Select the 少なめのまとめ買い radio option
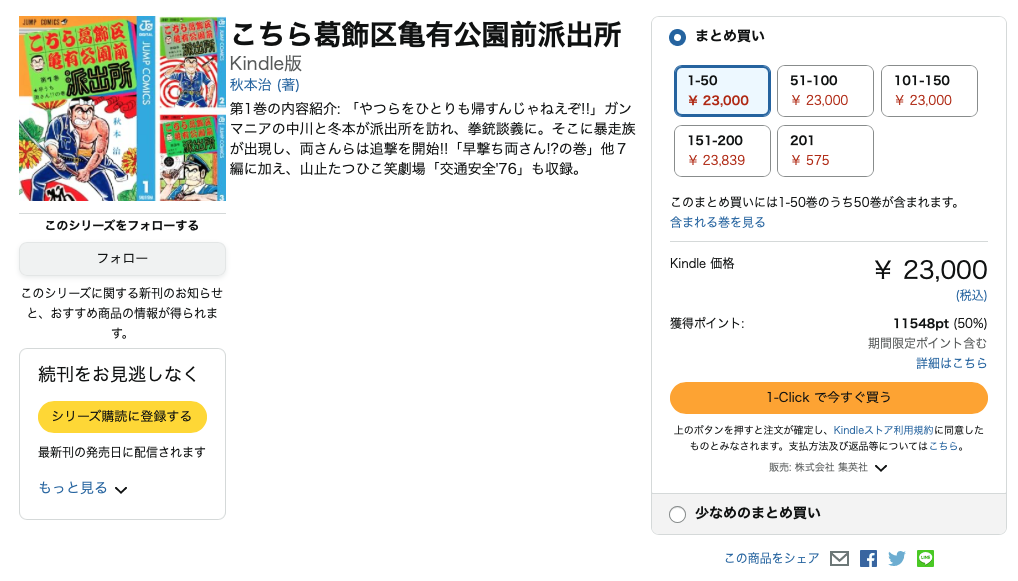The height and width of the screenshot is (581, 1018). tap(677, 514)
